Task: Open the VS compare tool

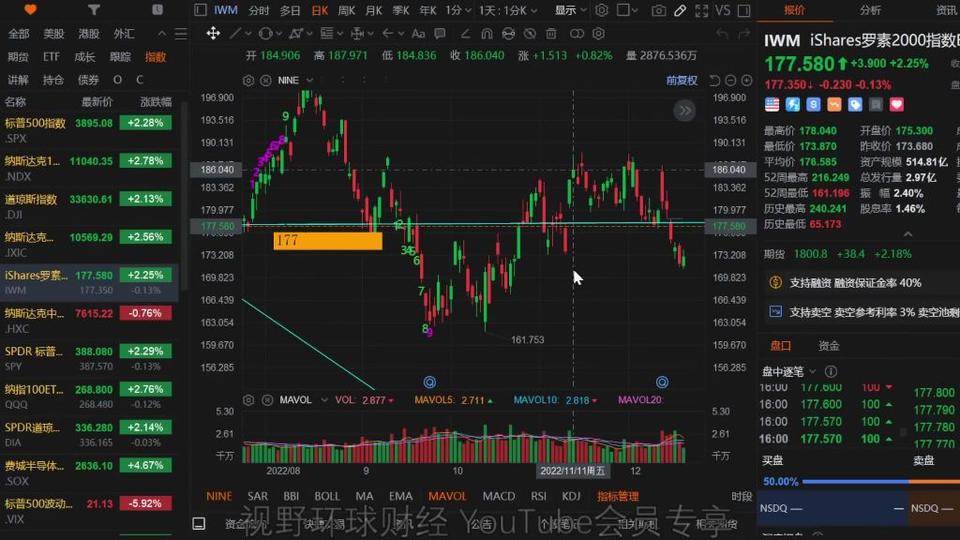Action: coord(723,10)
